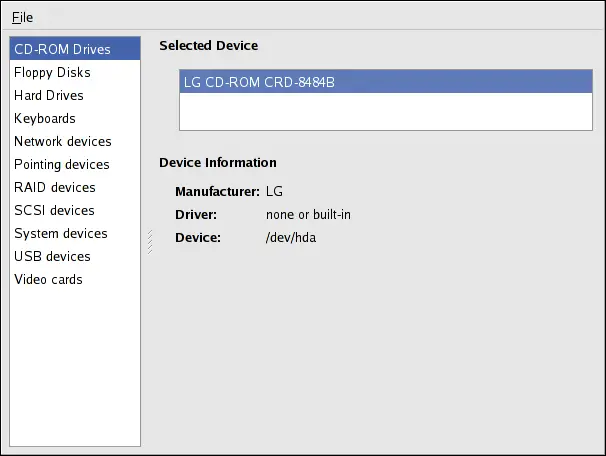Open the File menu
This screenshot has height=456, width=606.
tap(22, 17)
